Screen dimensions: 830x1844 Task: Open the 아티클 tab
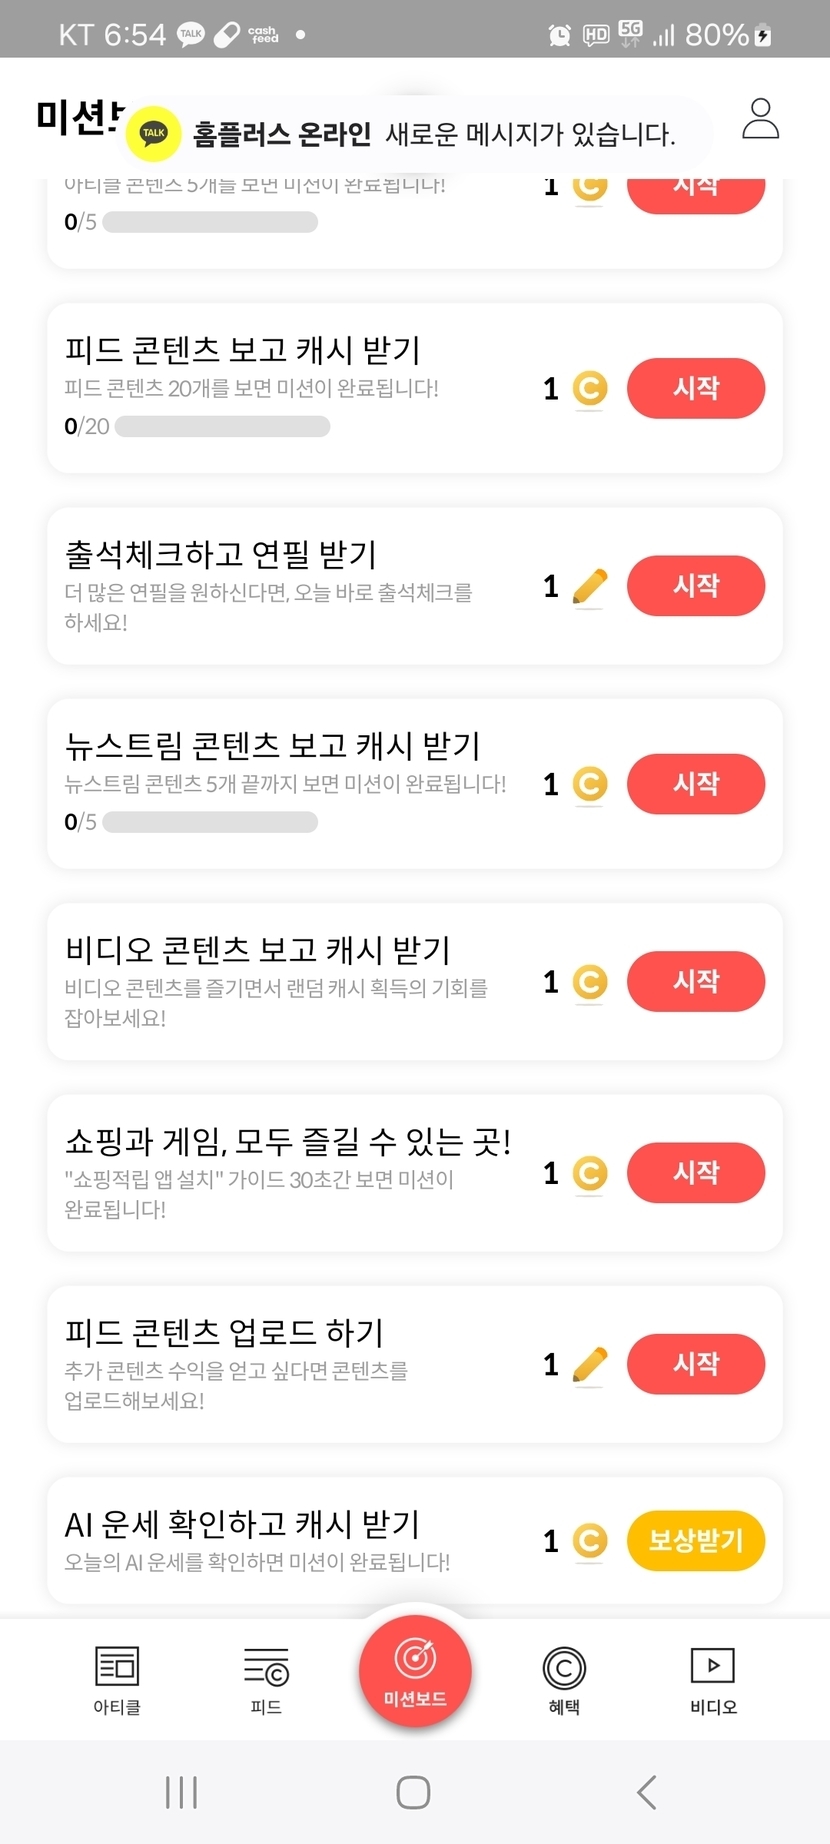coord(117,1679)
